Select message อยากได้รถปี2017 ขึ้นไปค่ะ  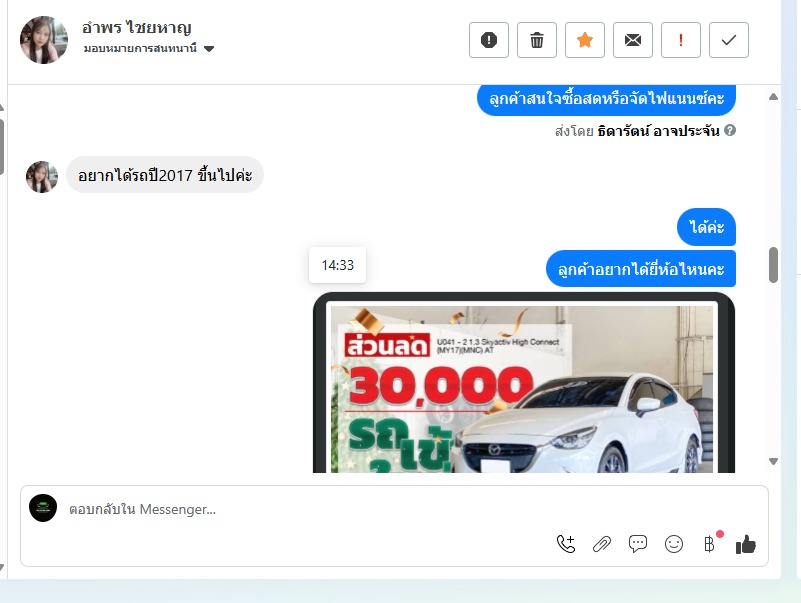(165, 175)
